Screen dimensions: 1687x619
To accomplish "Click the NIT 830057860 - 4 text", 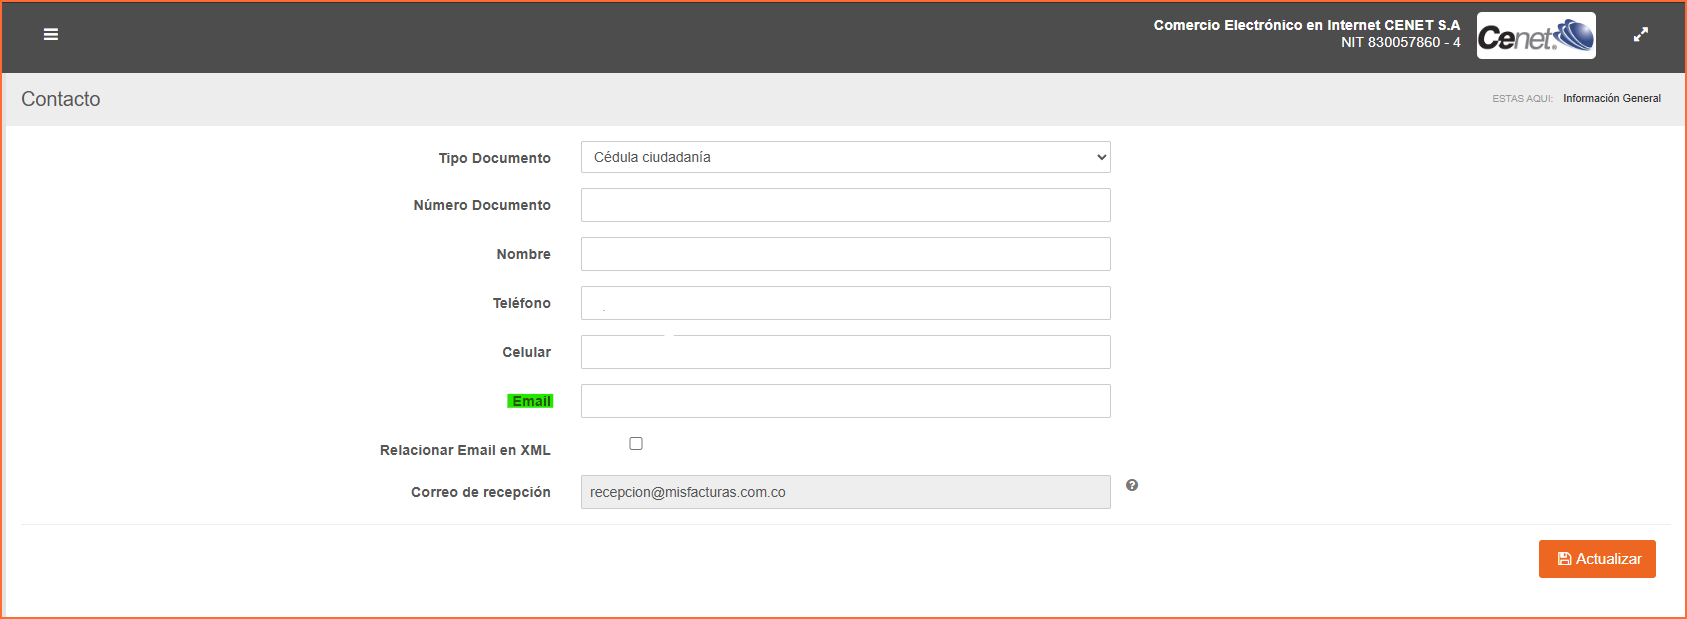I will tap(1400, 42).
